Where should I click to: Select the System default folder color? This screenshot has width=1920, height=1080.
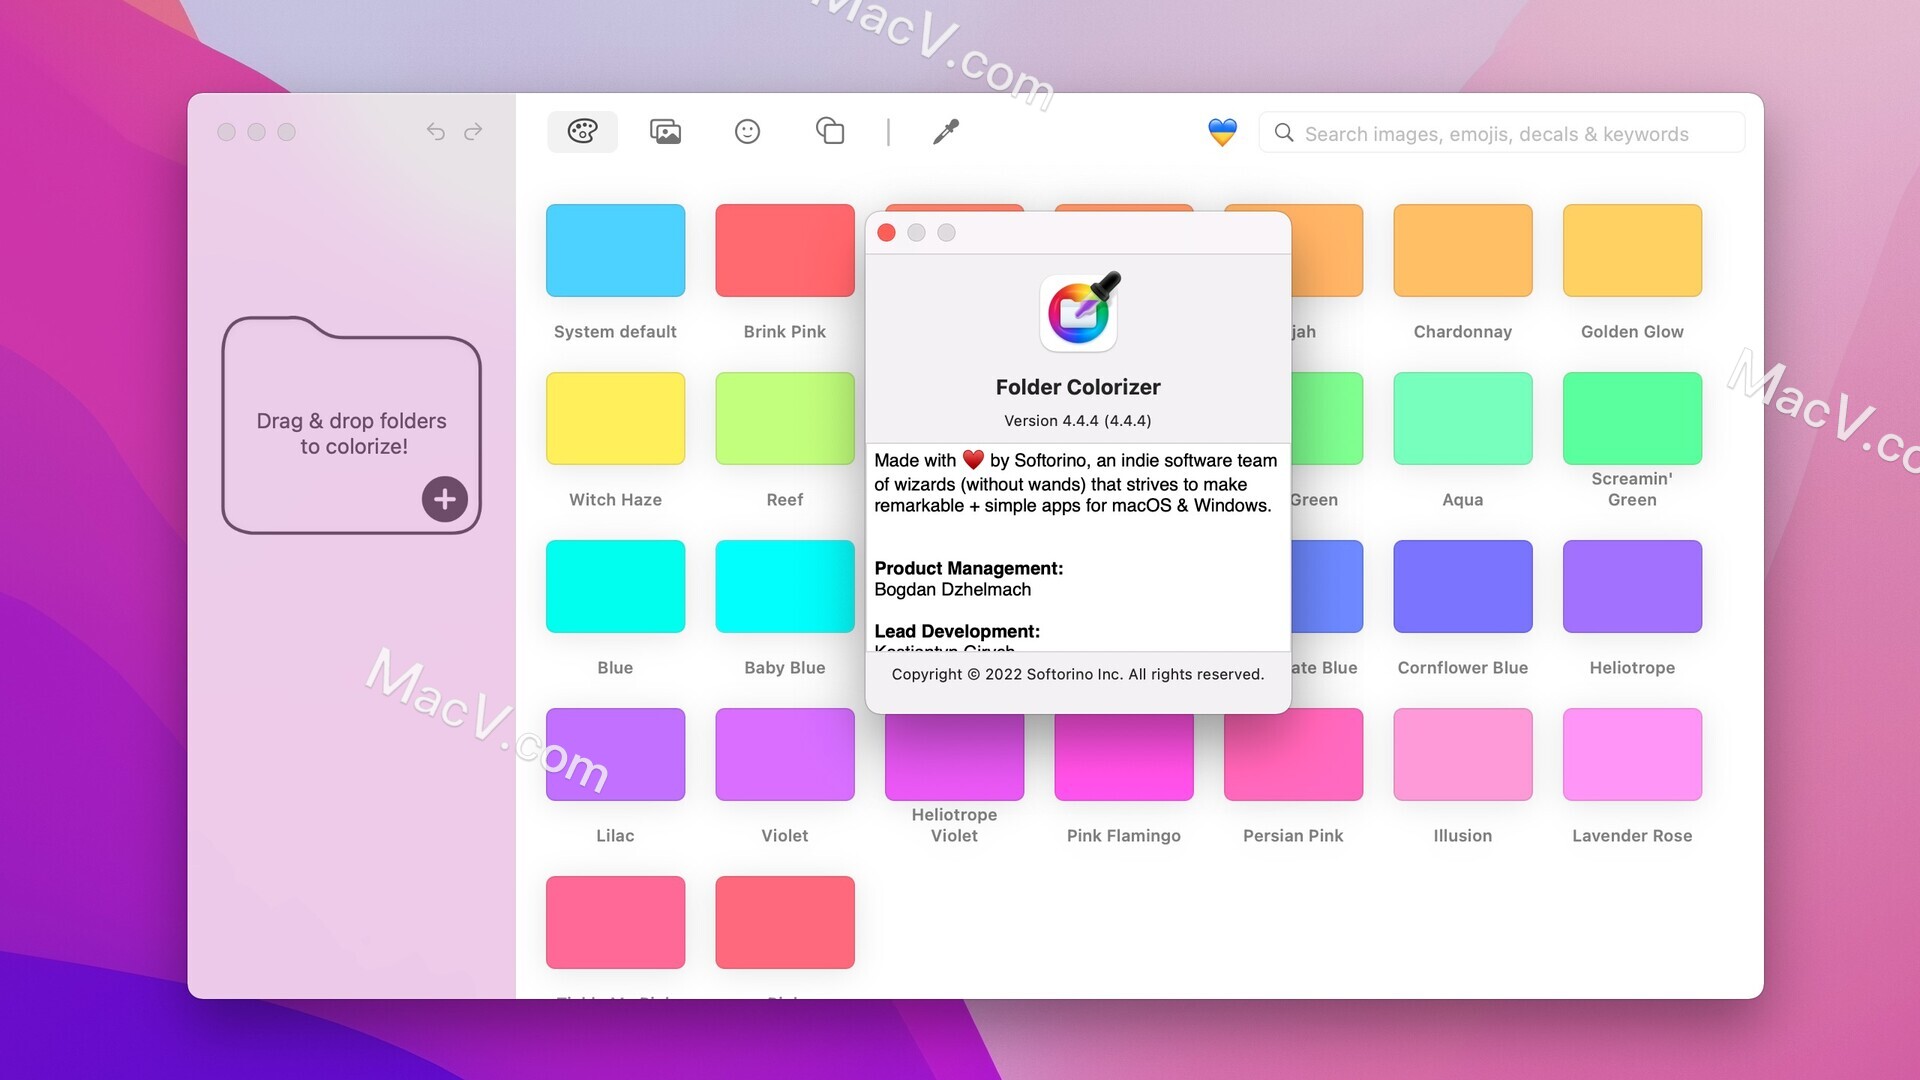[615, 250]
